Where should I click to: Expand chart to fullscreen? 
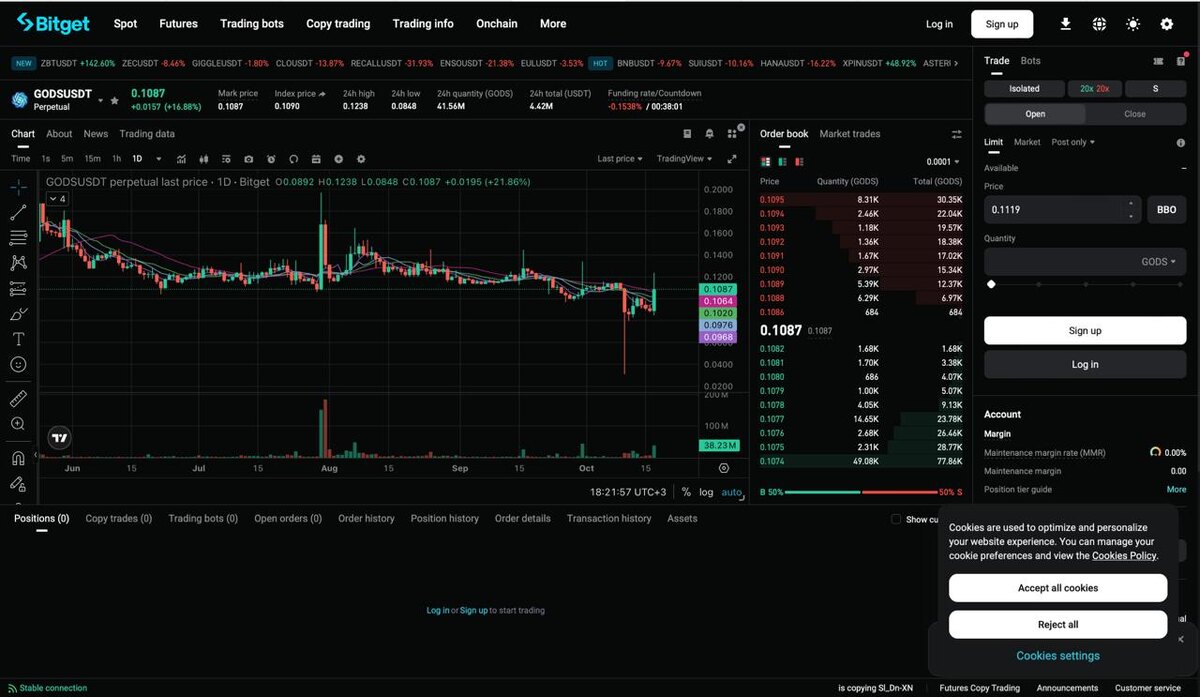coord(732,159)
